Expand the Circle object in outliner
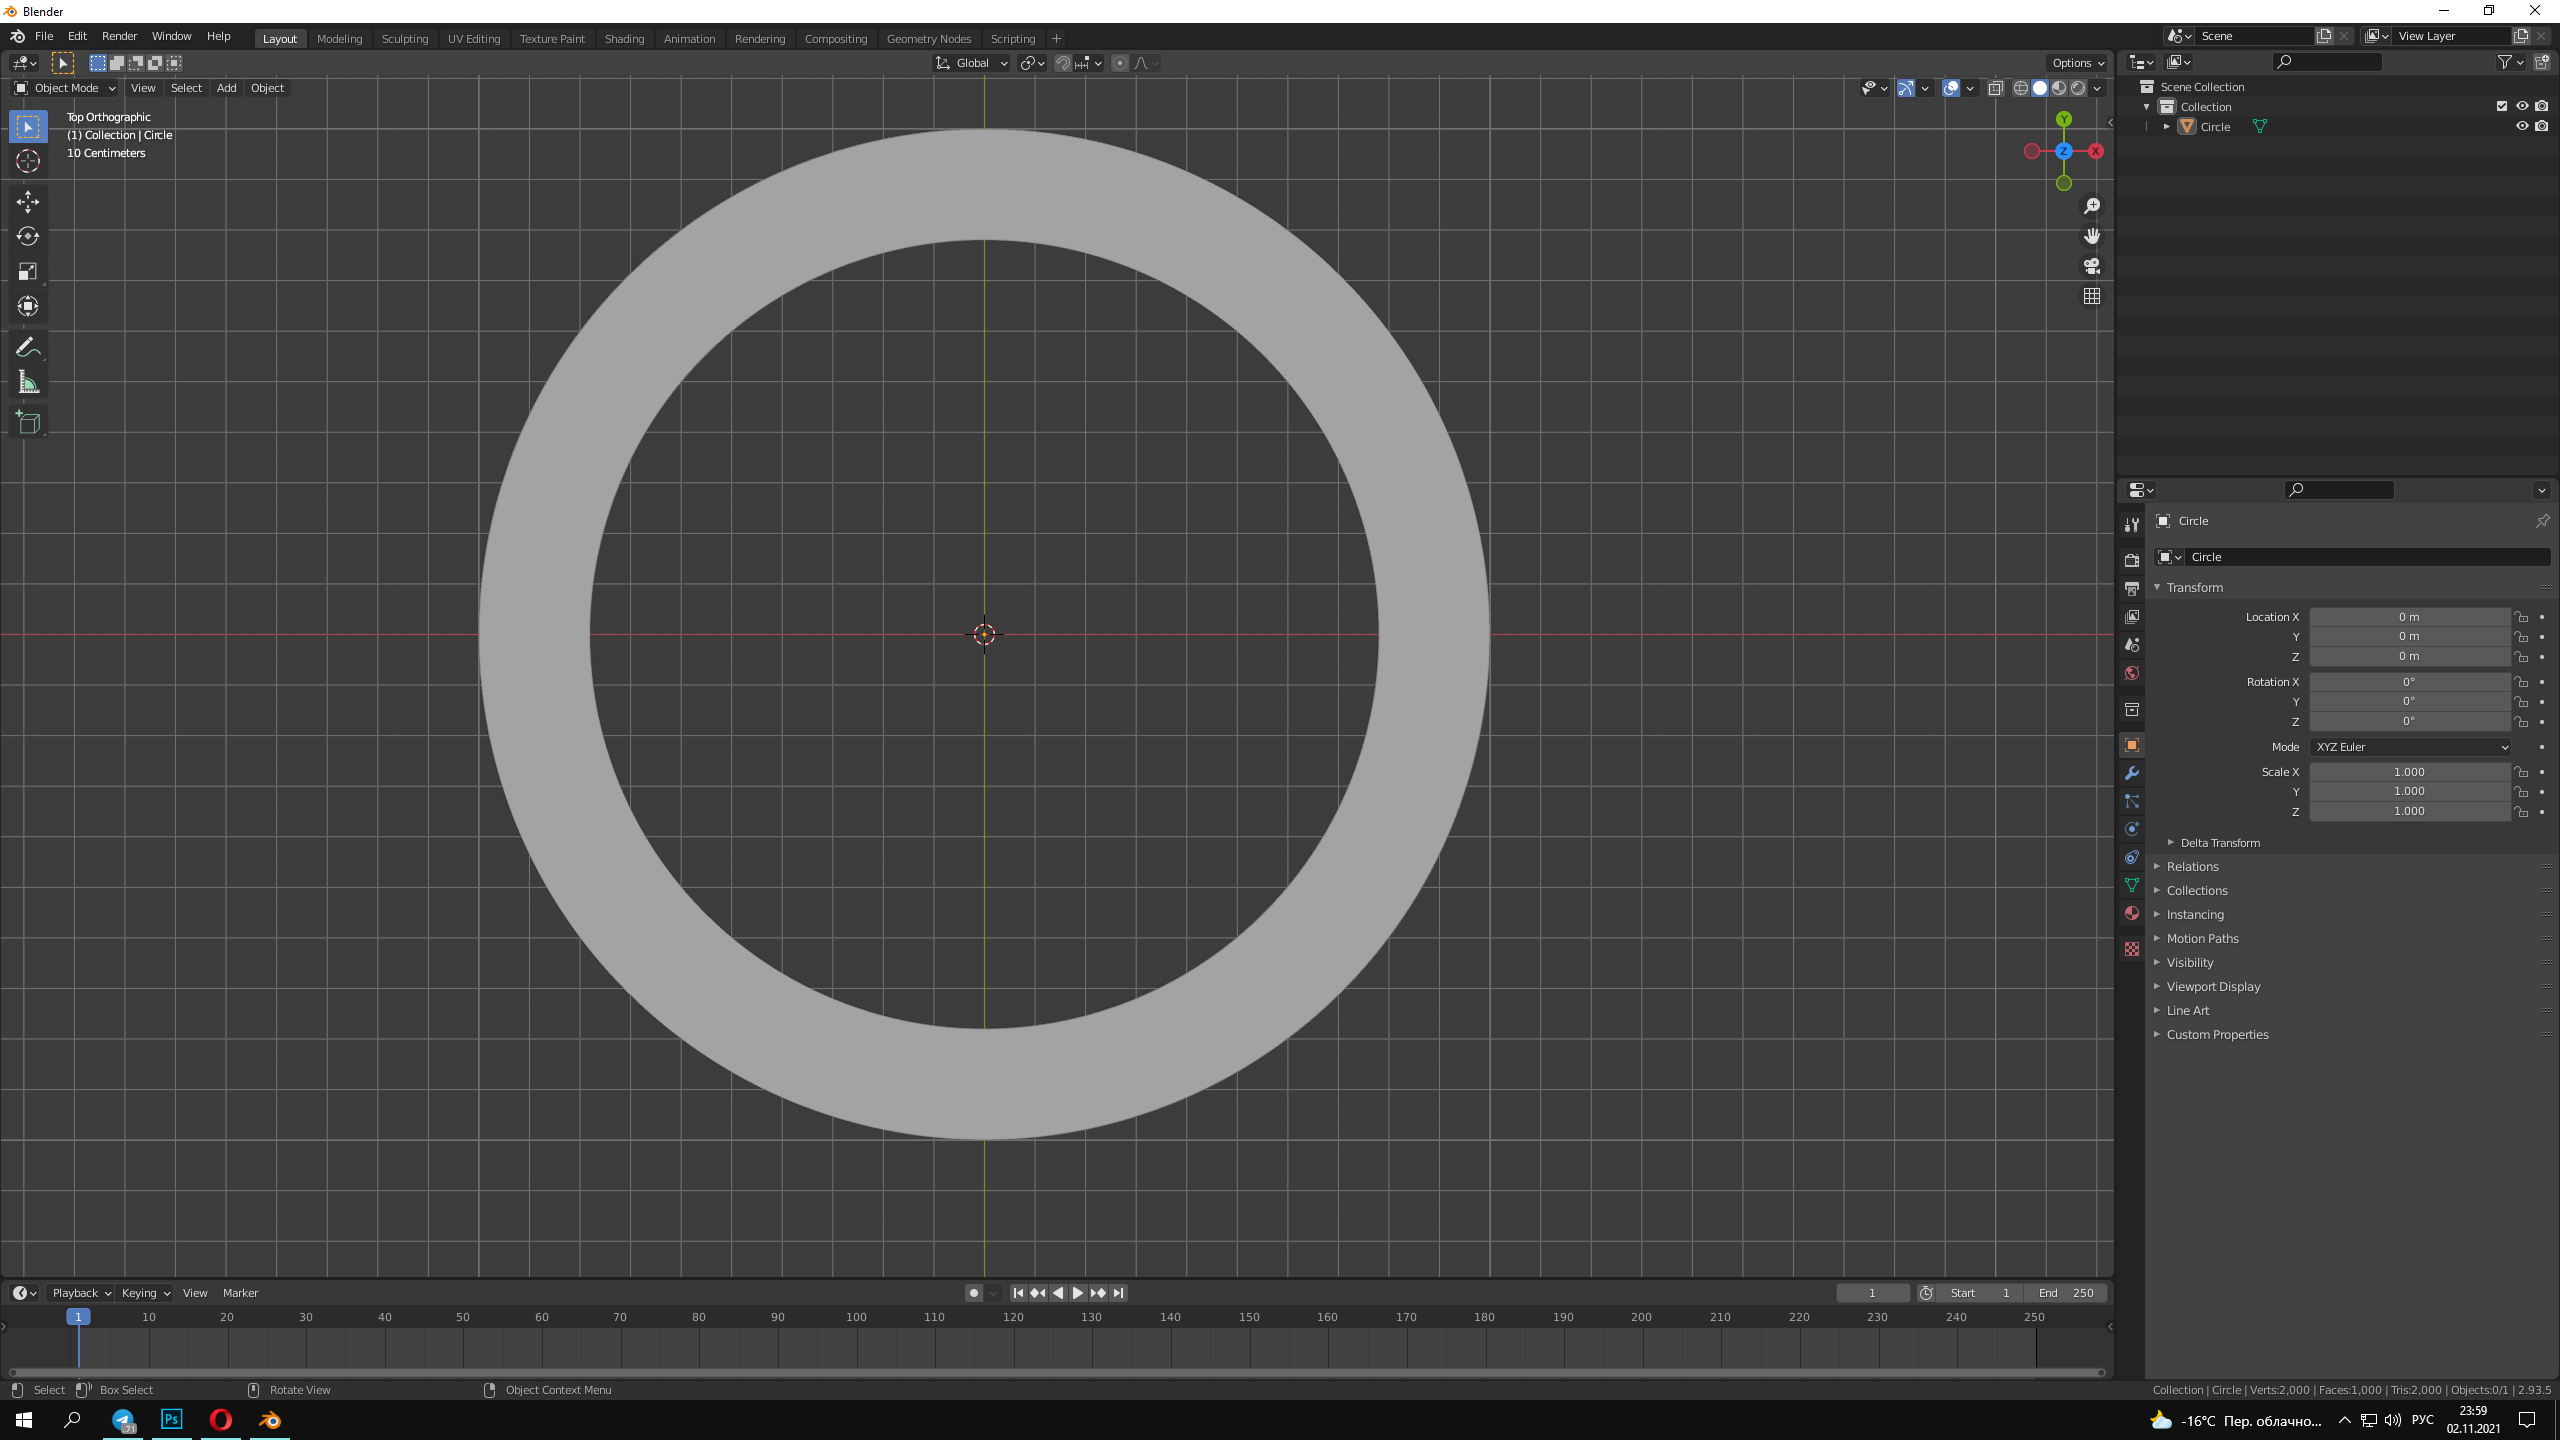The height and width of the screenshot is (1440, 2560). click(2166, 127)
